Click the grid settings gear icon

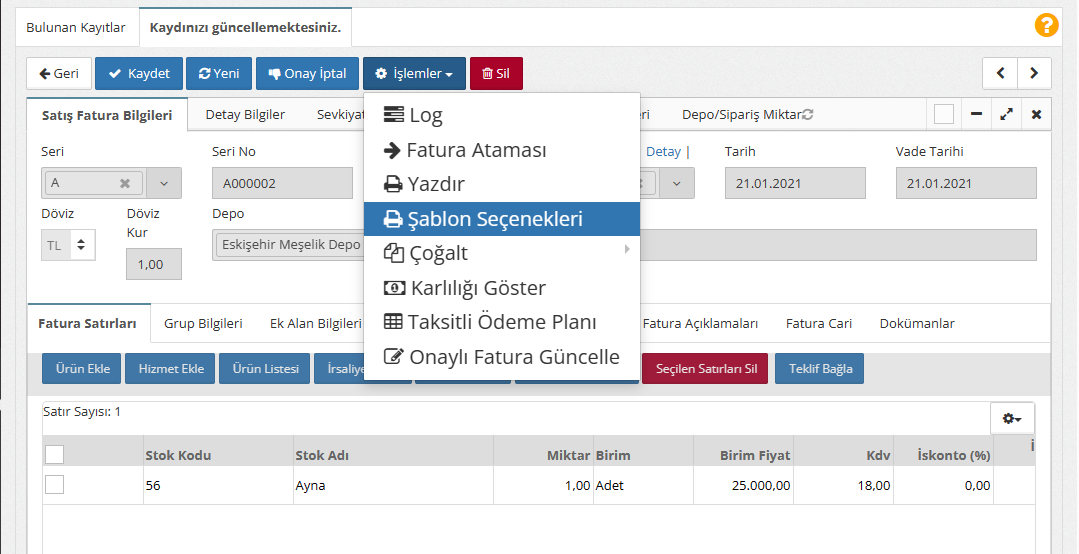[1012, 418]
